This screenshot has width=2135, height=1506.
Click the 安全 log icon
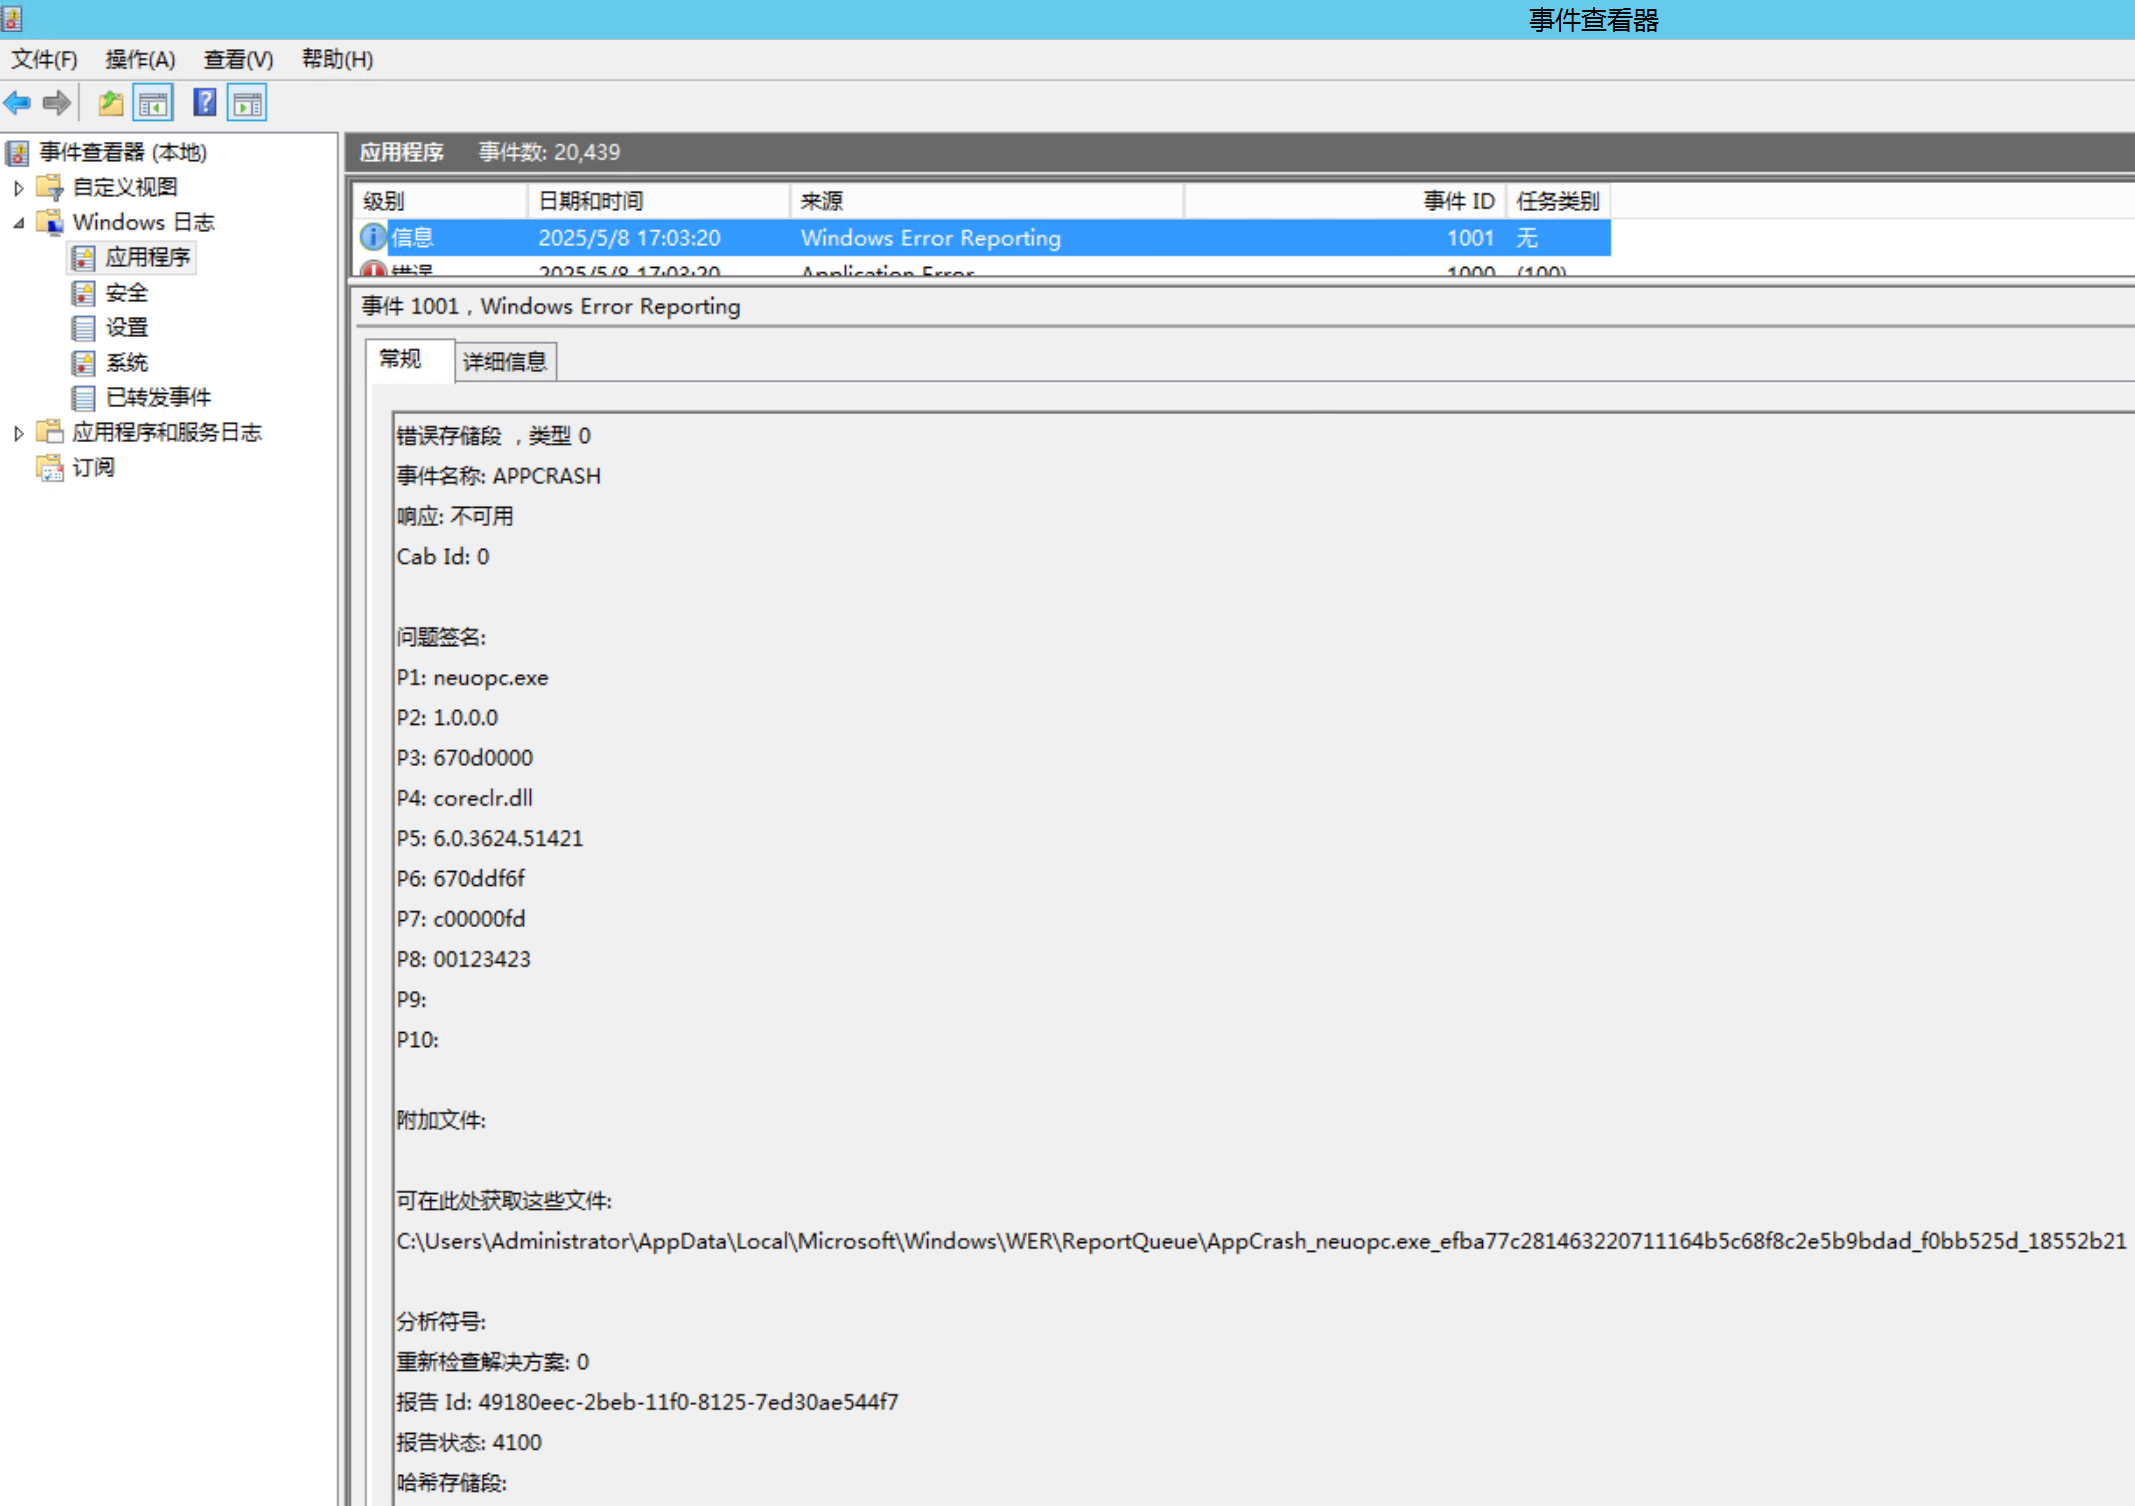tap(84, 293)
